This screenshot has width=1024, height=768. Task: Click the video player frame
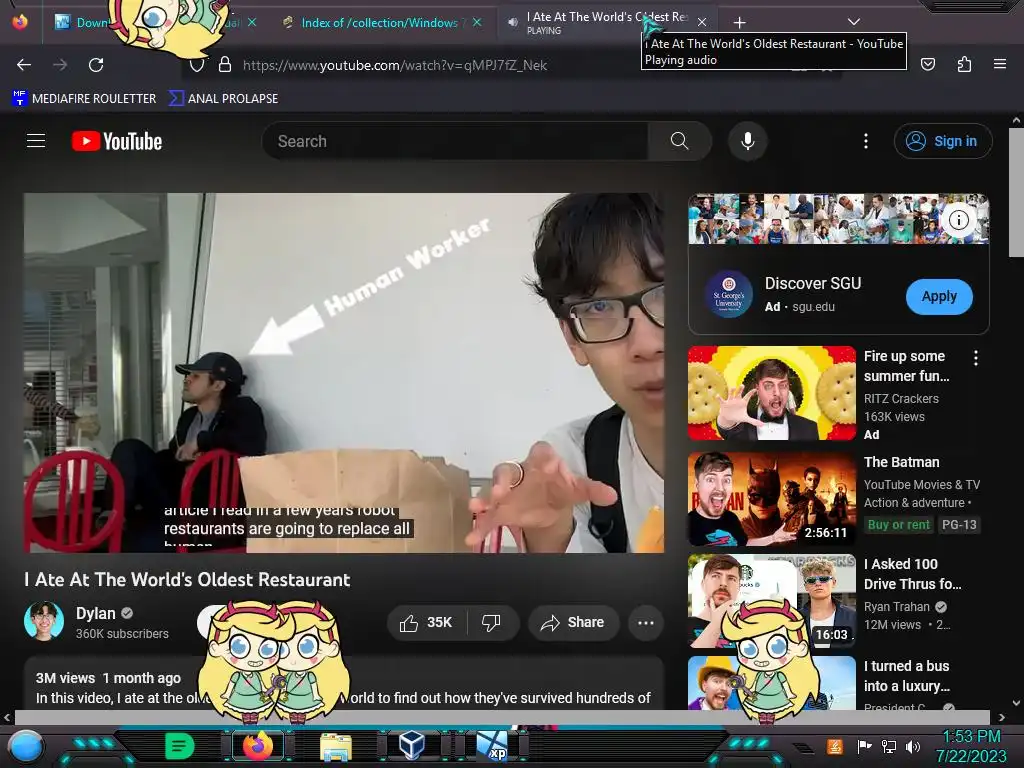344,373
